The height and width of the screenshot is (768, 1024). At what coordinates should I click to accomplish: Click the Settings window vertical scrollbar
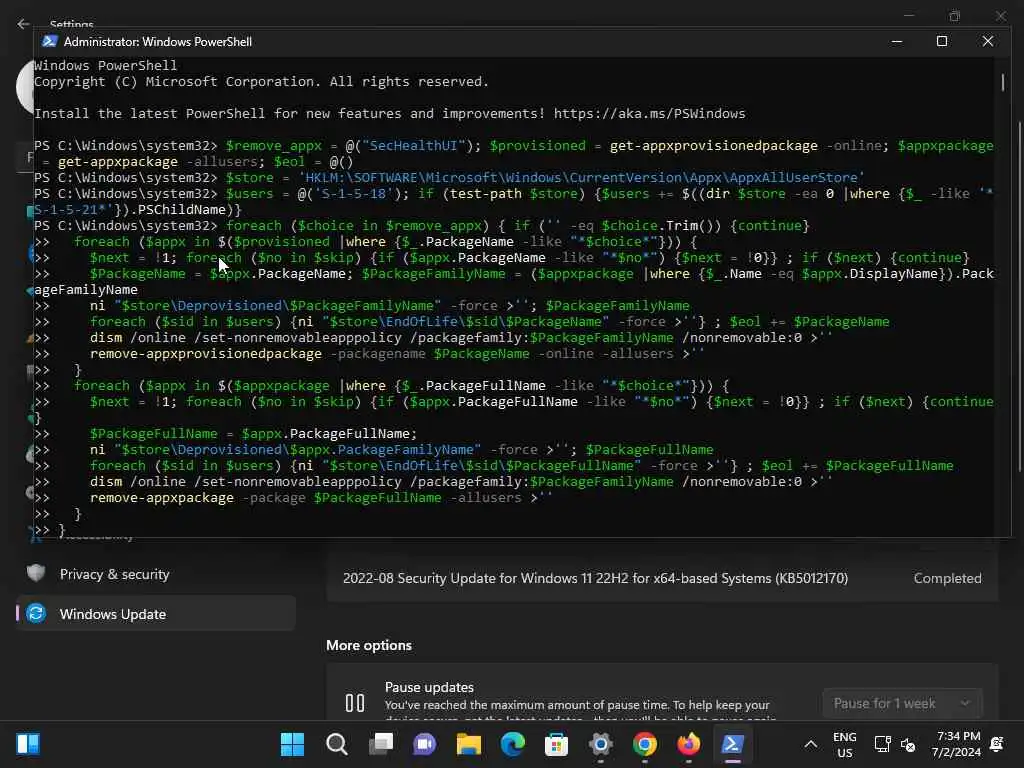[x=1019, y=295]
